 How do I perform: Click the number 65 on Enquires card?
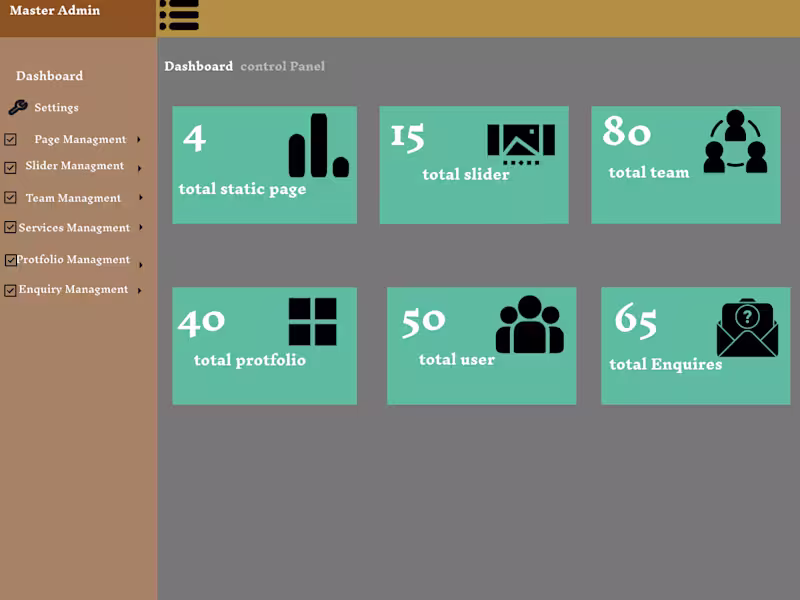pos(636,321)
